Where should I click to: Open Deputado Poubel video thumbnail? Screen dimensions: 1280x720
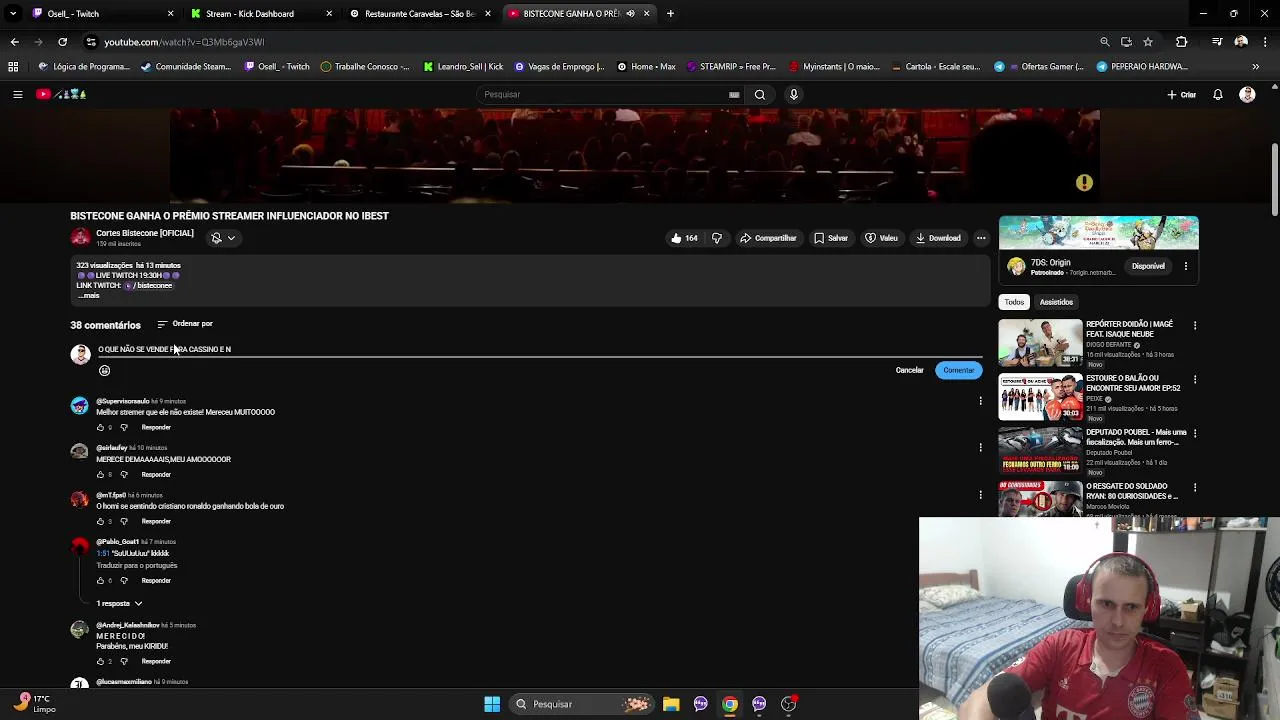[x=1040, y=451]
